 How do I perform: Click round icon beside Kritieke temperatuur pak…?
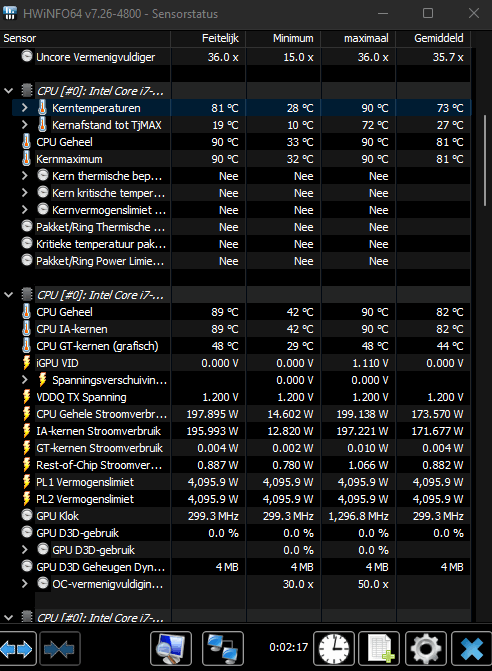click(x=27, y=243)
